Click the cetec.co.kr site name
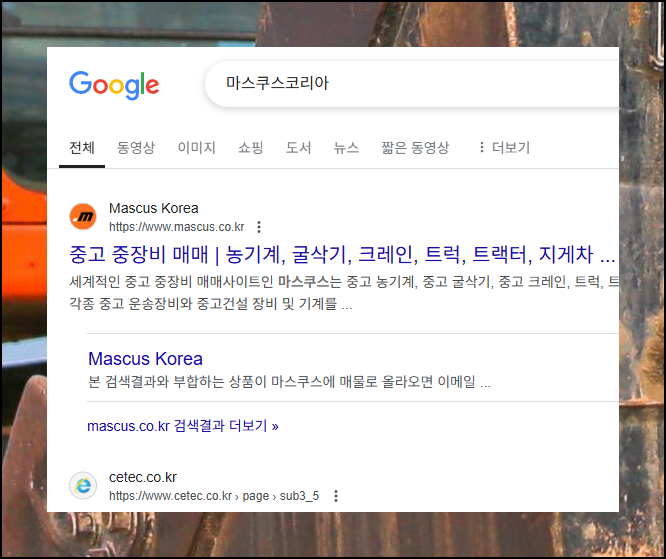 143,477
